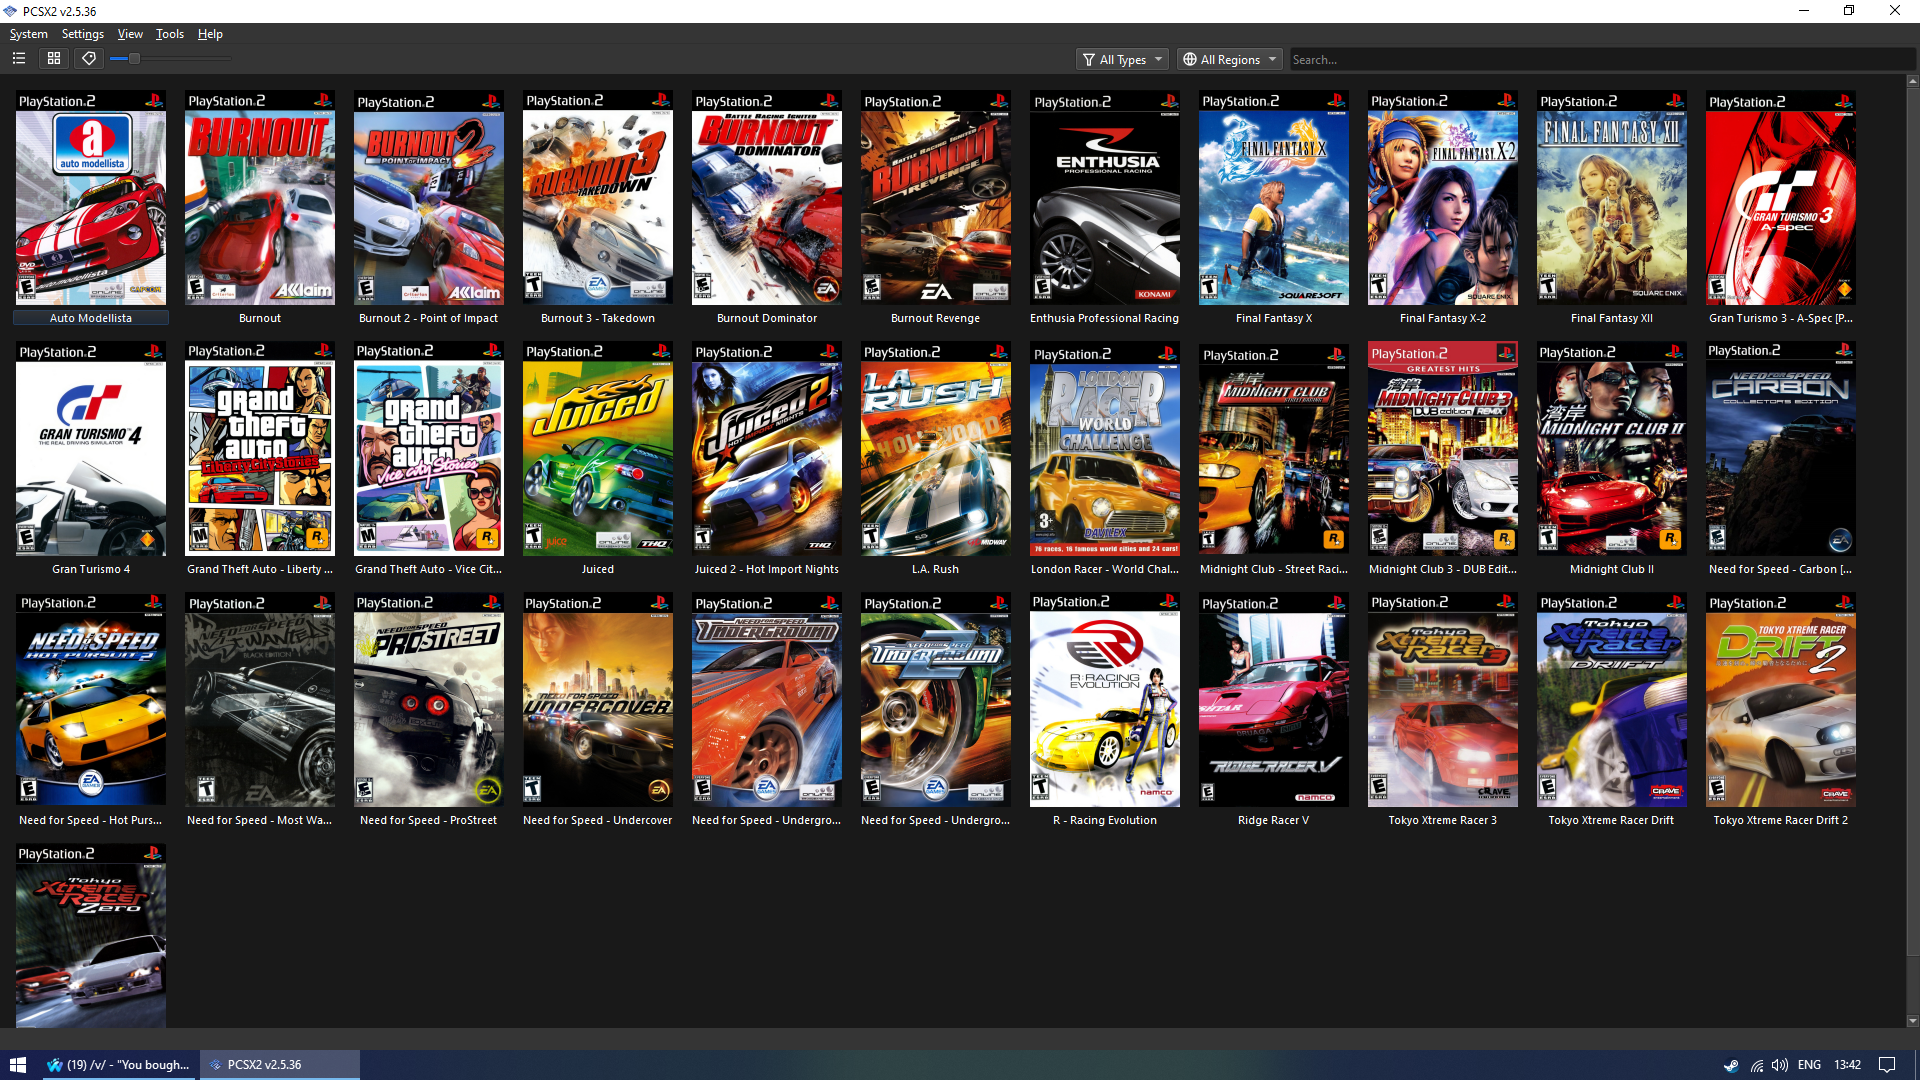This screenshot has width=1920, height=1080.
Task: Switch to game grid view
Action: [54, 59]
